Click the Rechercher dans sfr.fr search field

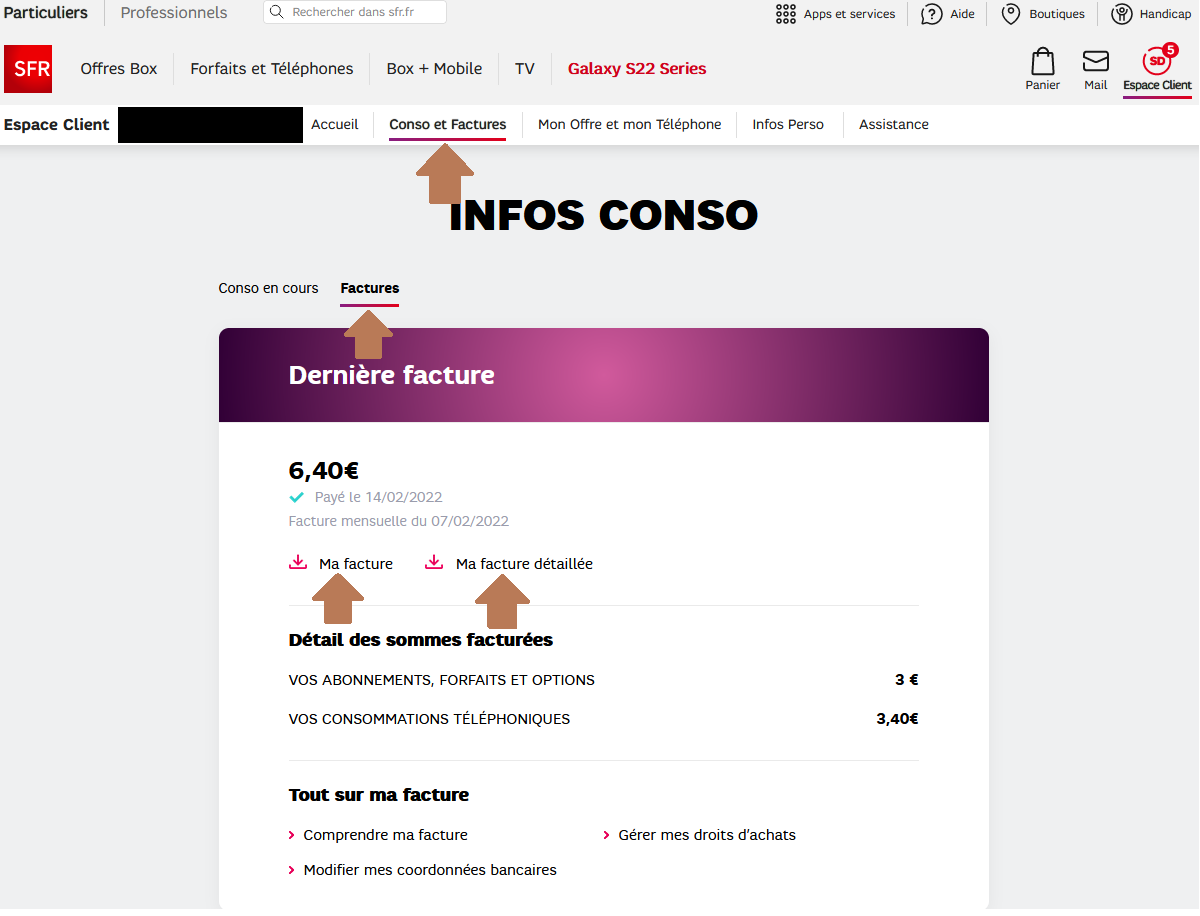tap(355, 12)
